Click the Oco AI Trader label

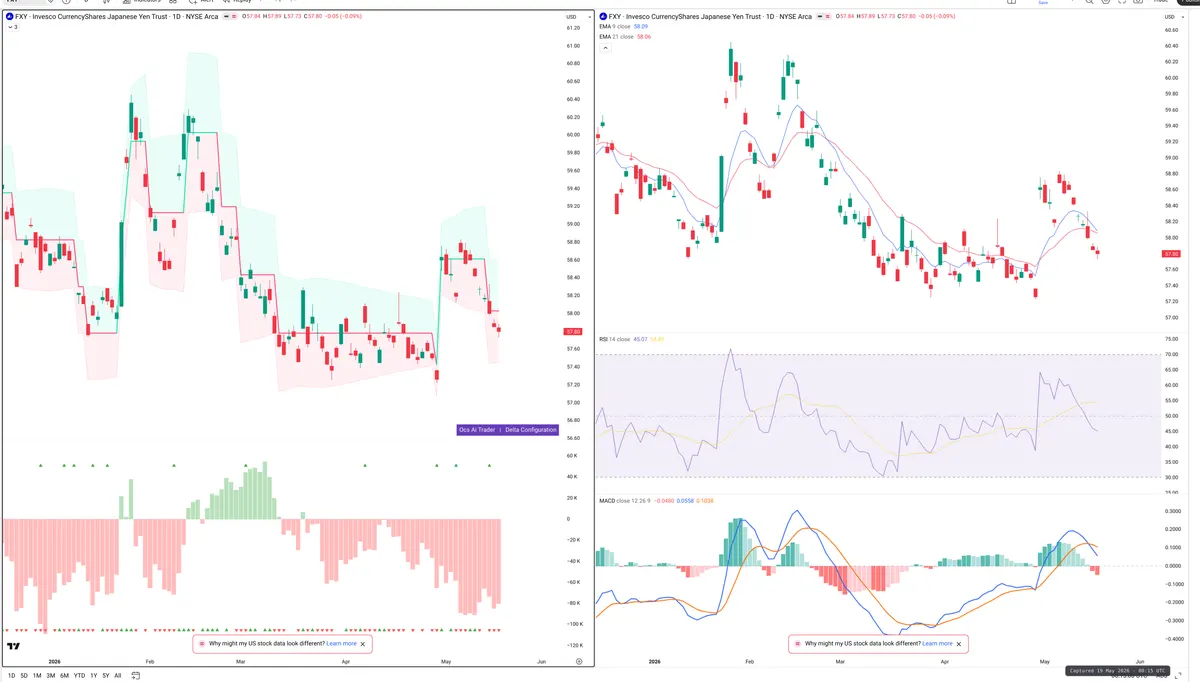coord(477,430)
